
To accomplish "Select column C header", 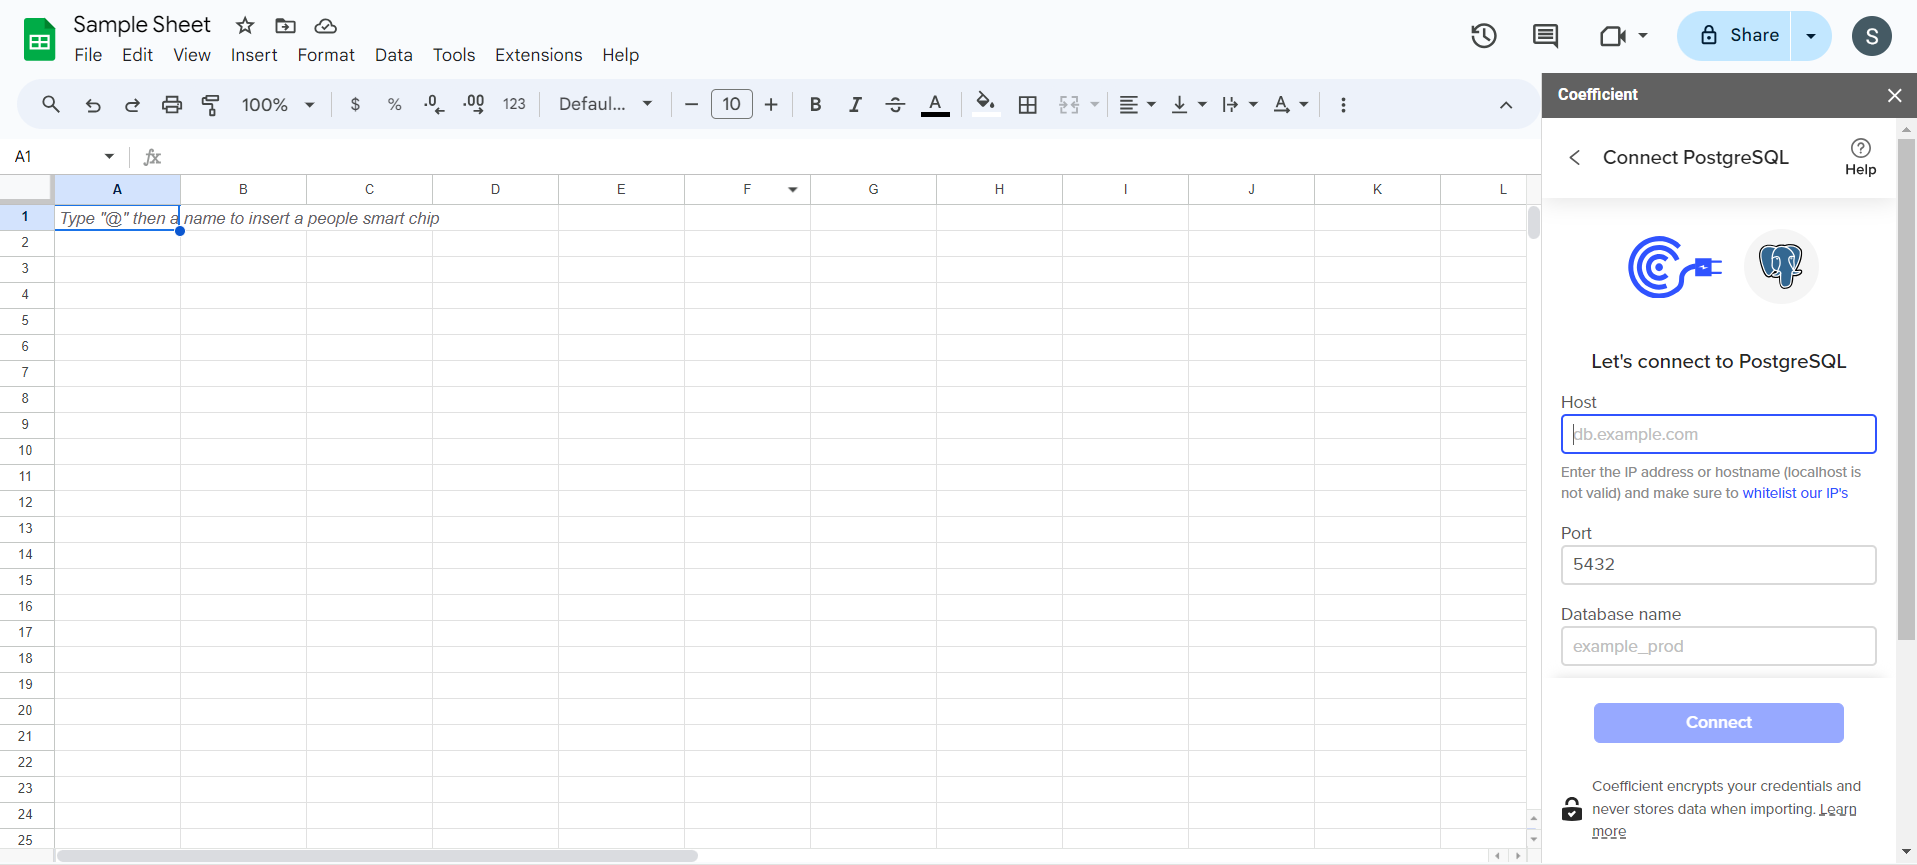I will pyautogui.click(x=369, y=189).
